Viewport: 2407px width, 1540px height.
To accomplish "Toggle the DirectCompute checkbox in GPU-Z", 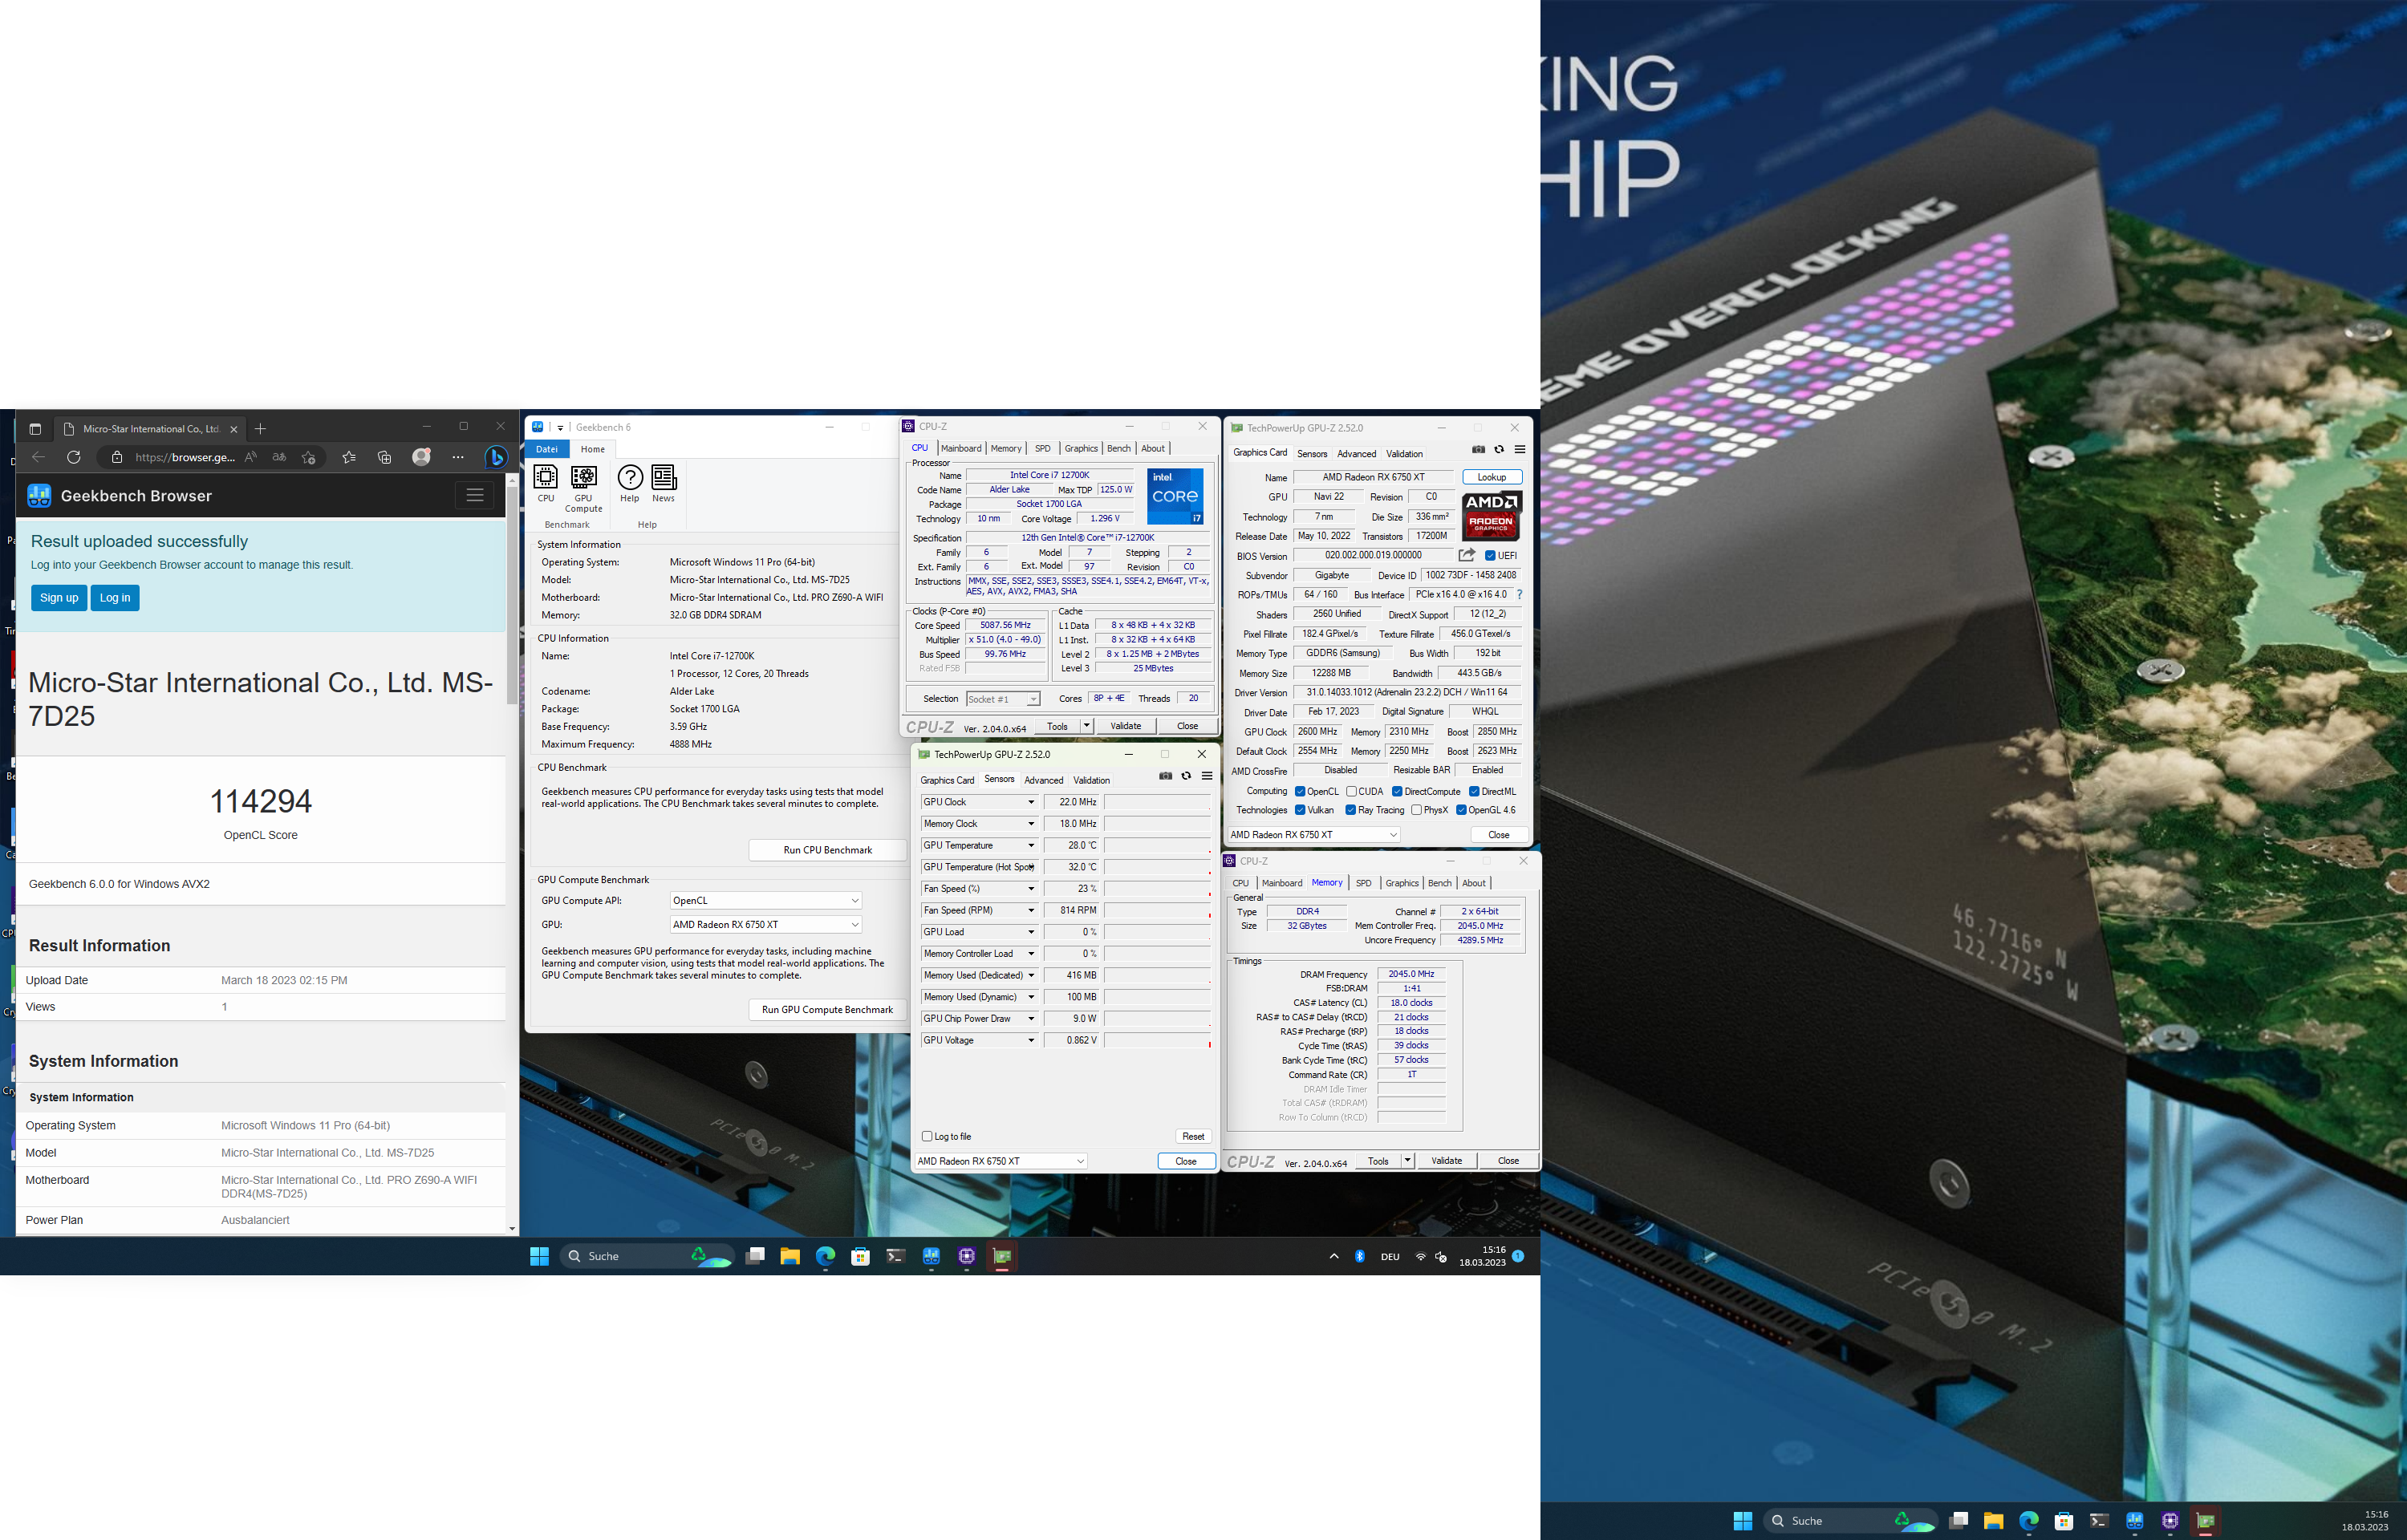I will click(x=1397, y=792).
